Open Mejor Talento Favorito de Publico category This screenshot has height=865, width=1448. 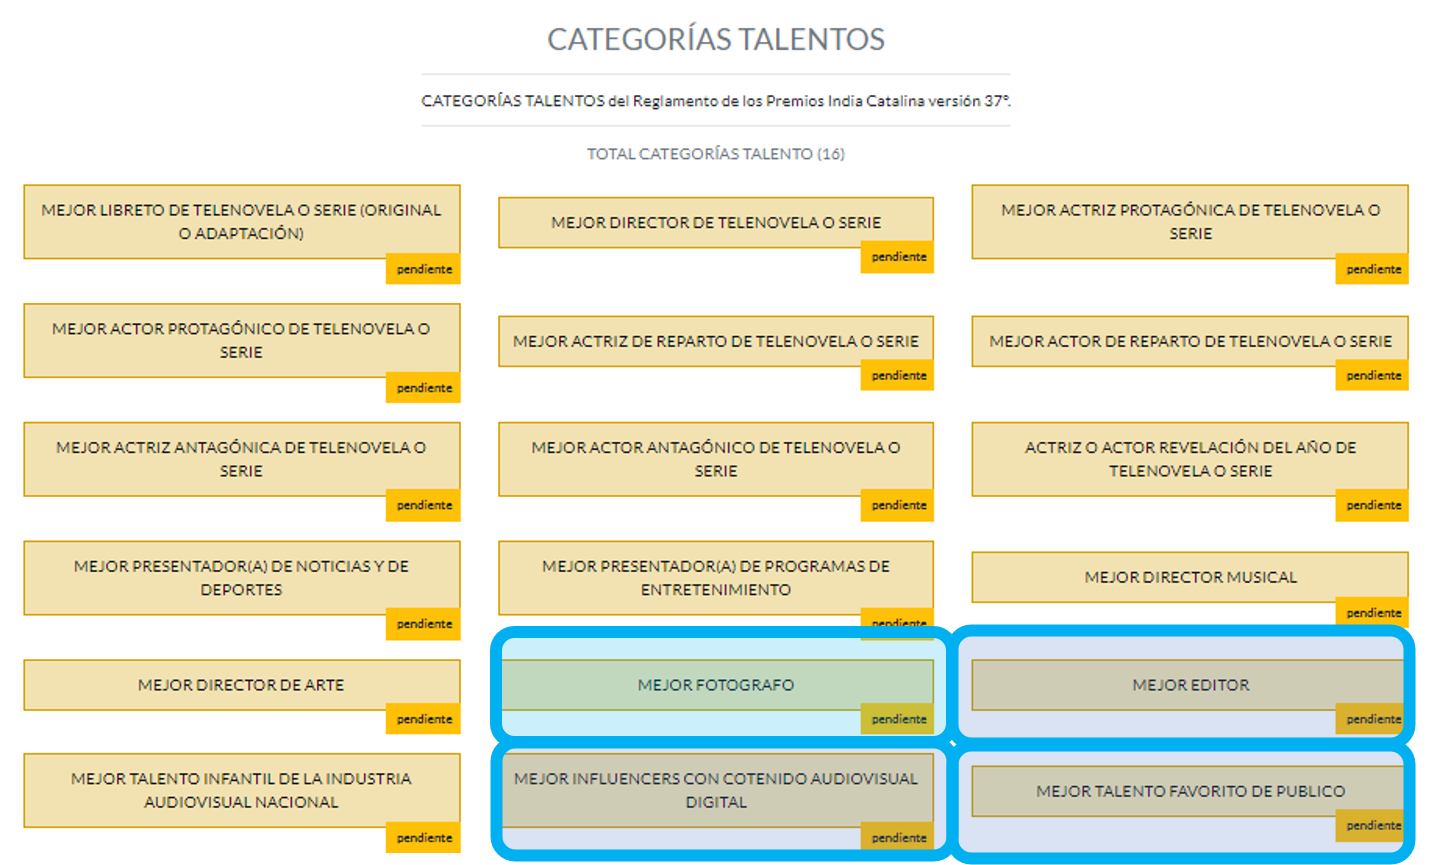click(1190, 791)
